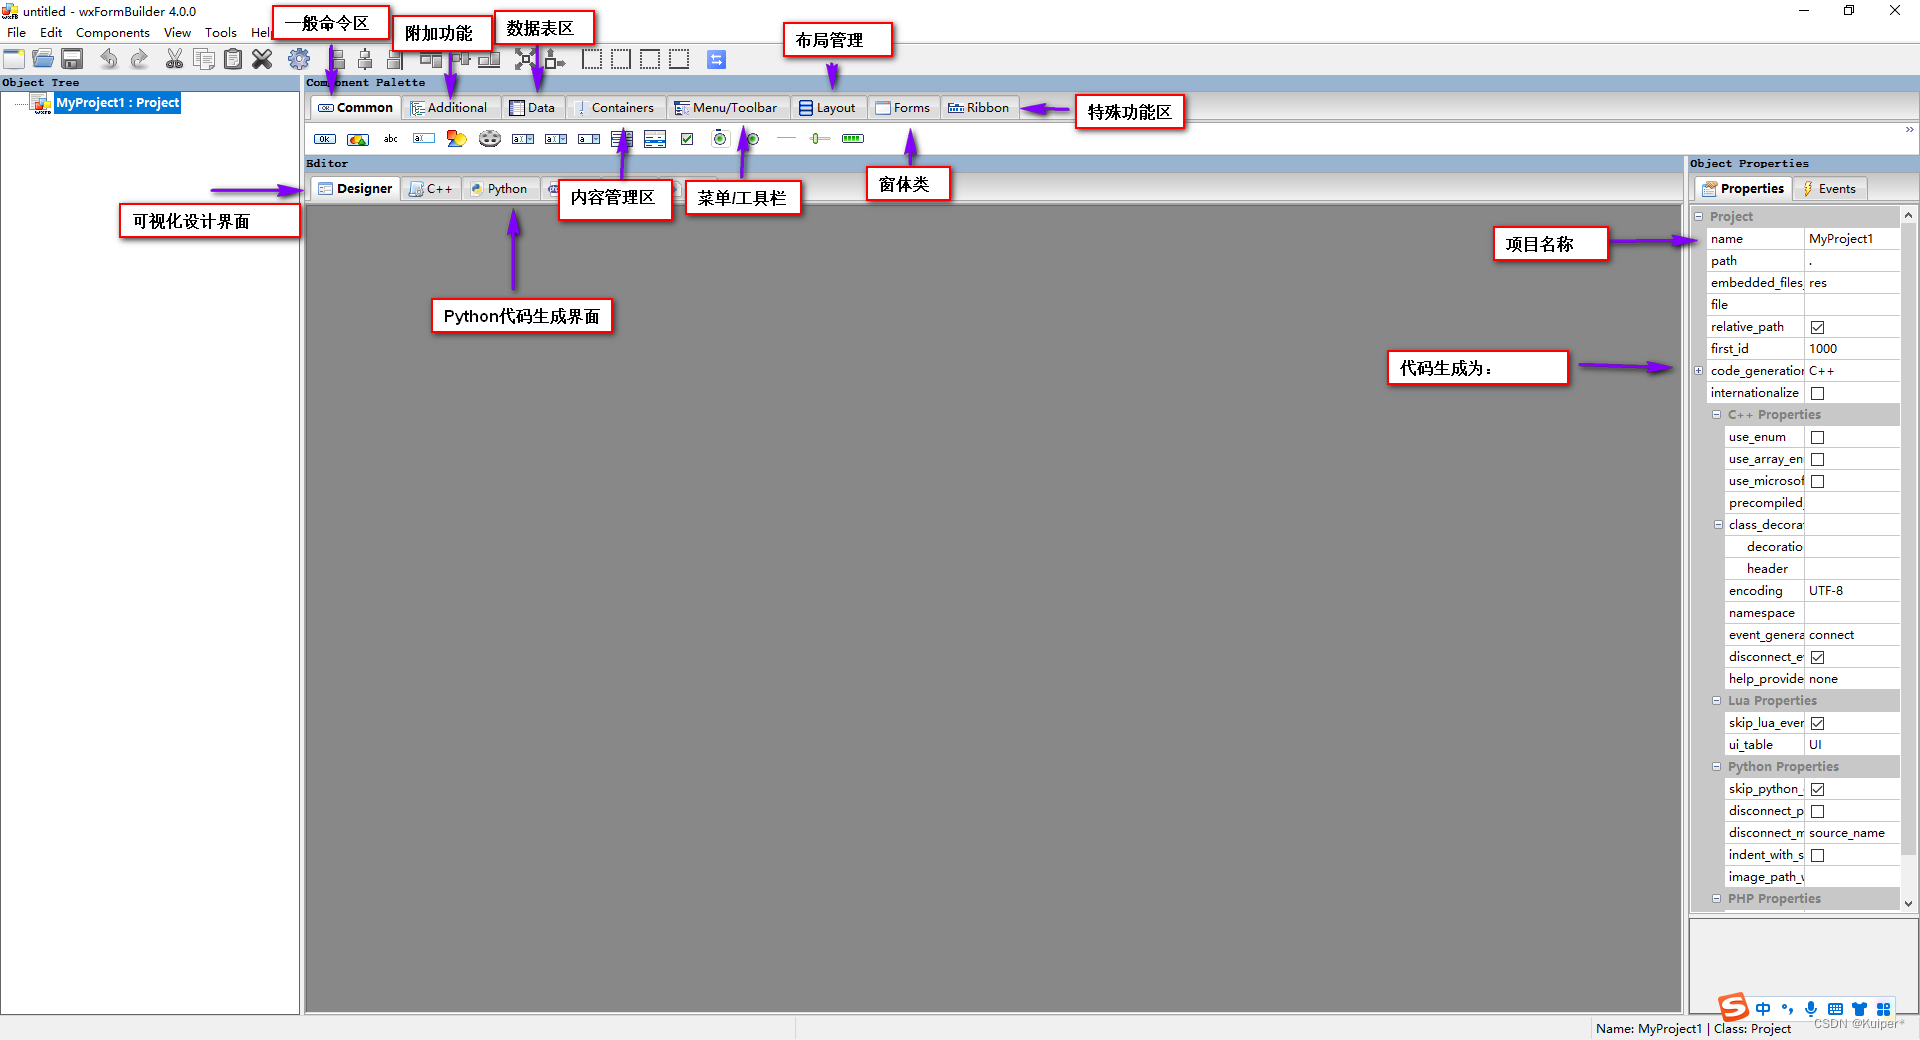Enable the internationalize property checkbox
Screen dimensions: 1920x1040
pyautogui.click(x=1818, y=393)
